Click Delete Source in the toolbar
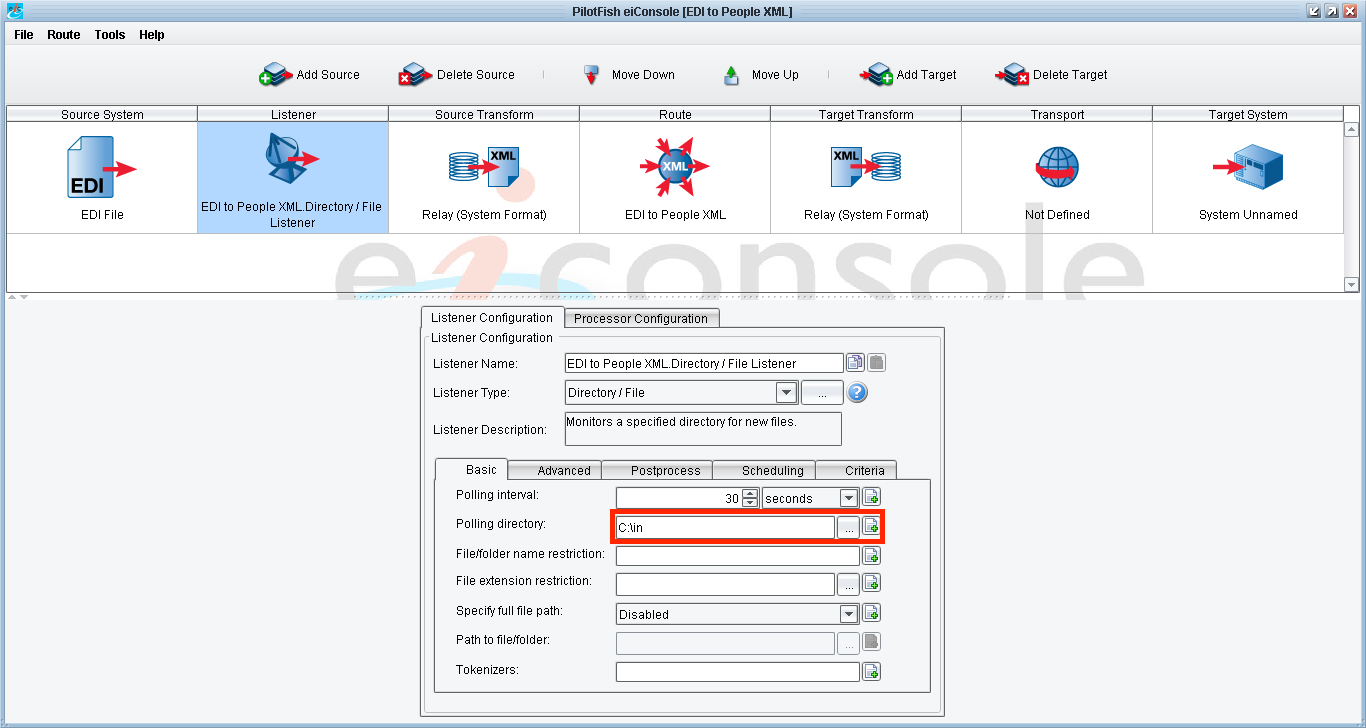Screen dimensions: 1366x728 457,75
